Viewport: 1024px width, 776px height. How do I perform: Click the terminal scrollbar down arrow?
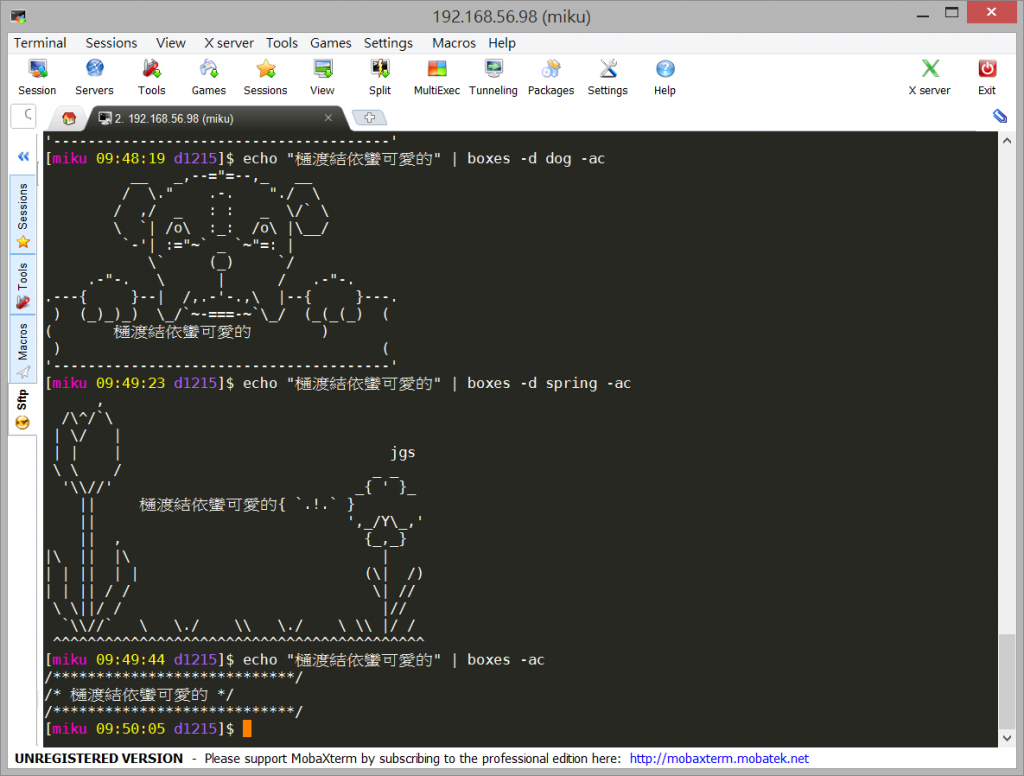pos(1007,738)
